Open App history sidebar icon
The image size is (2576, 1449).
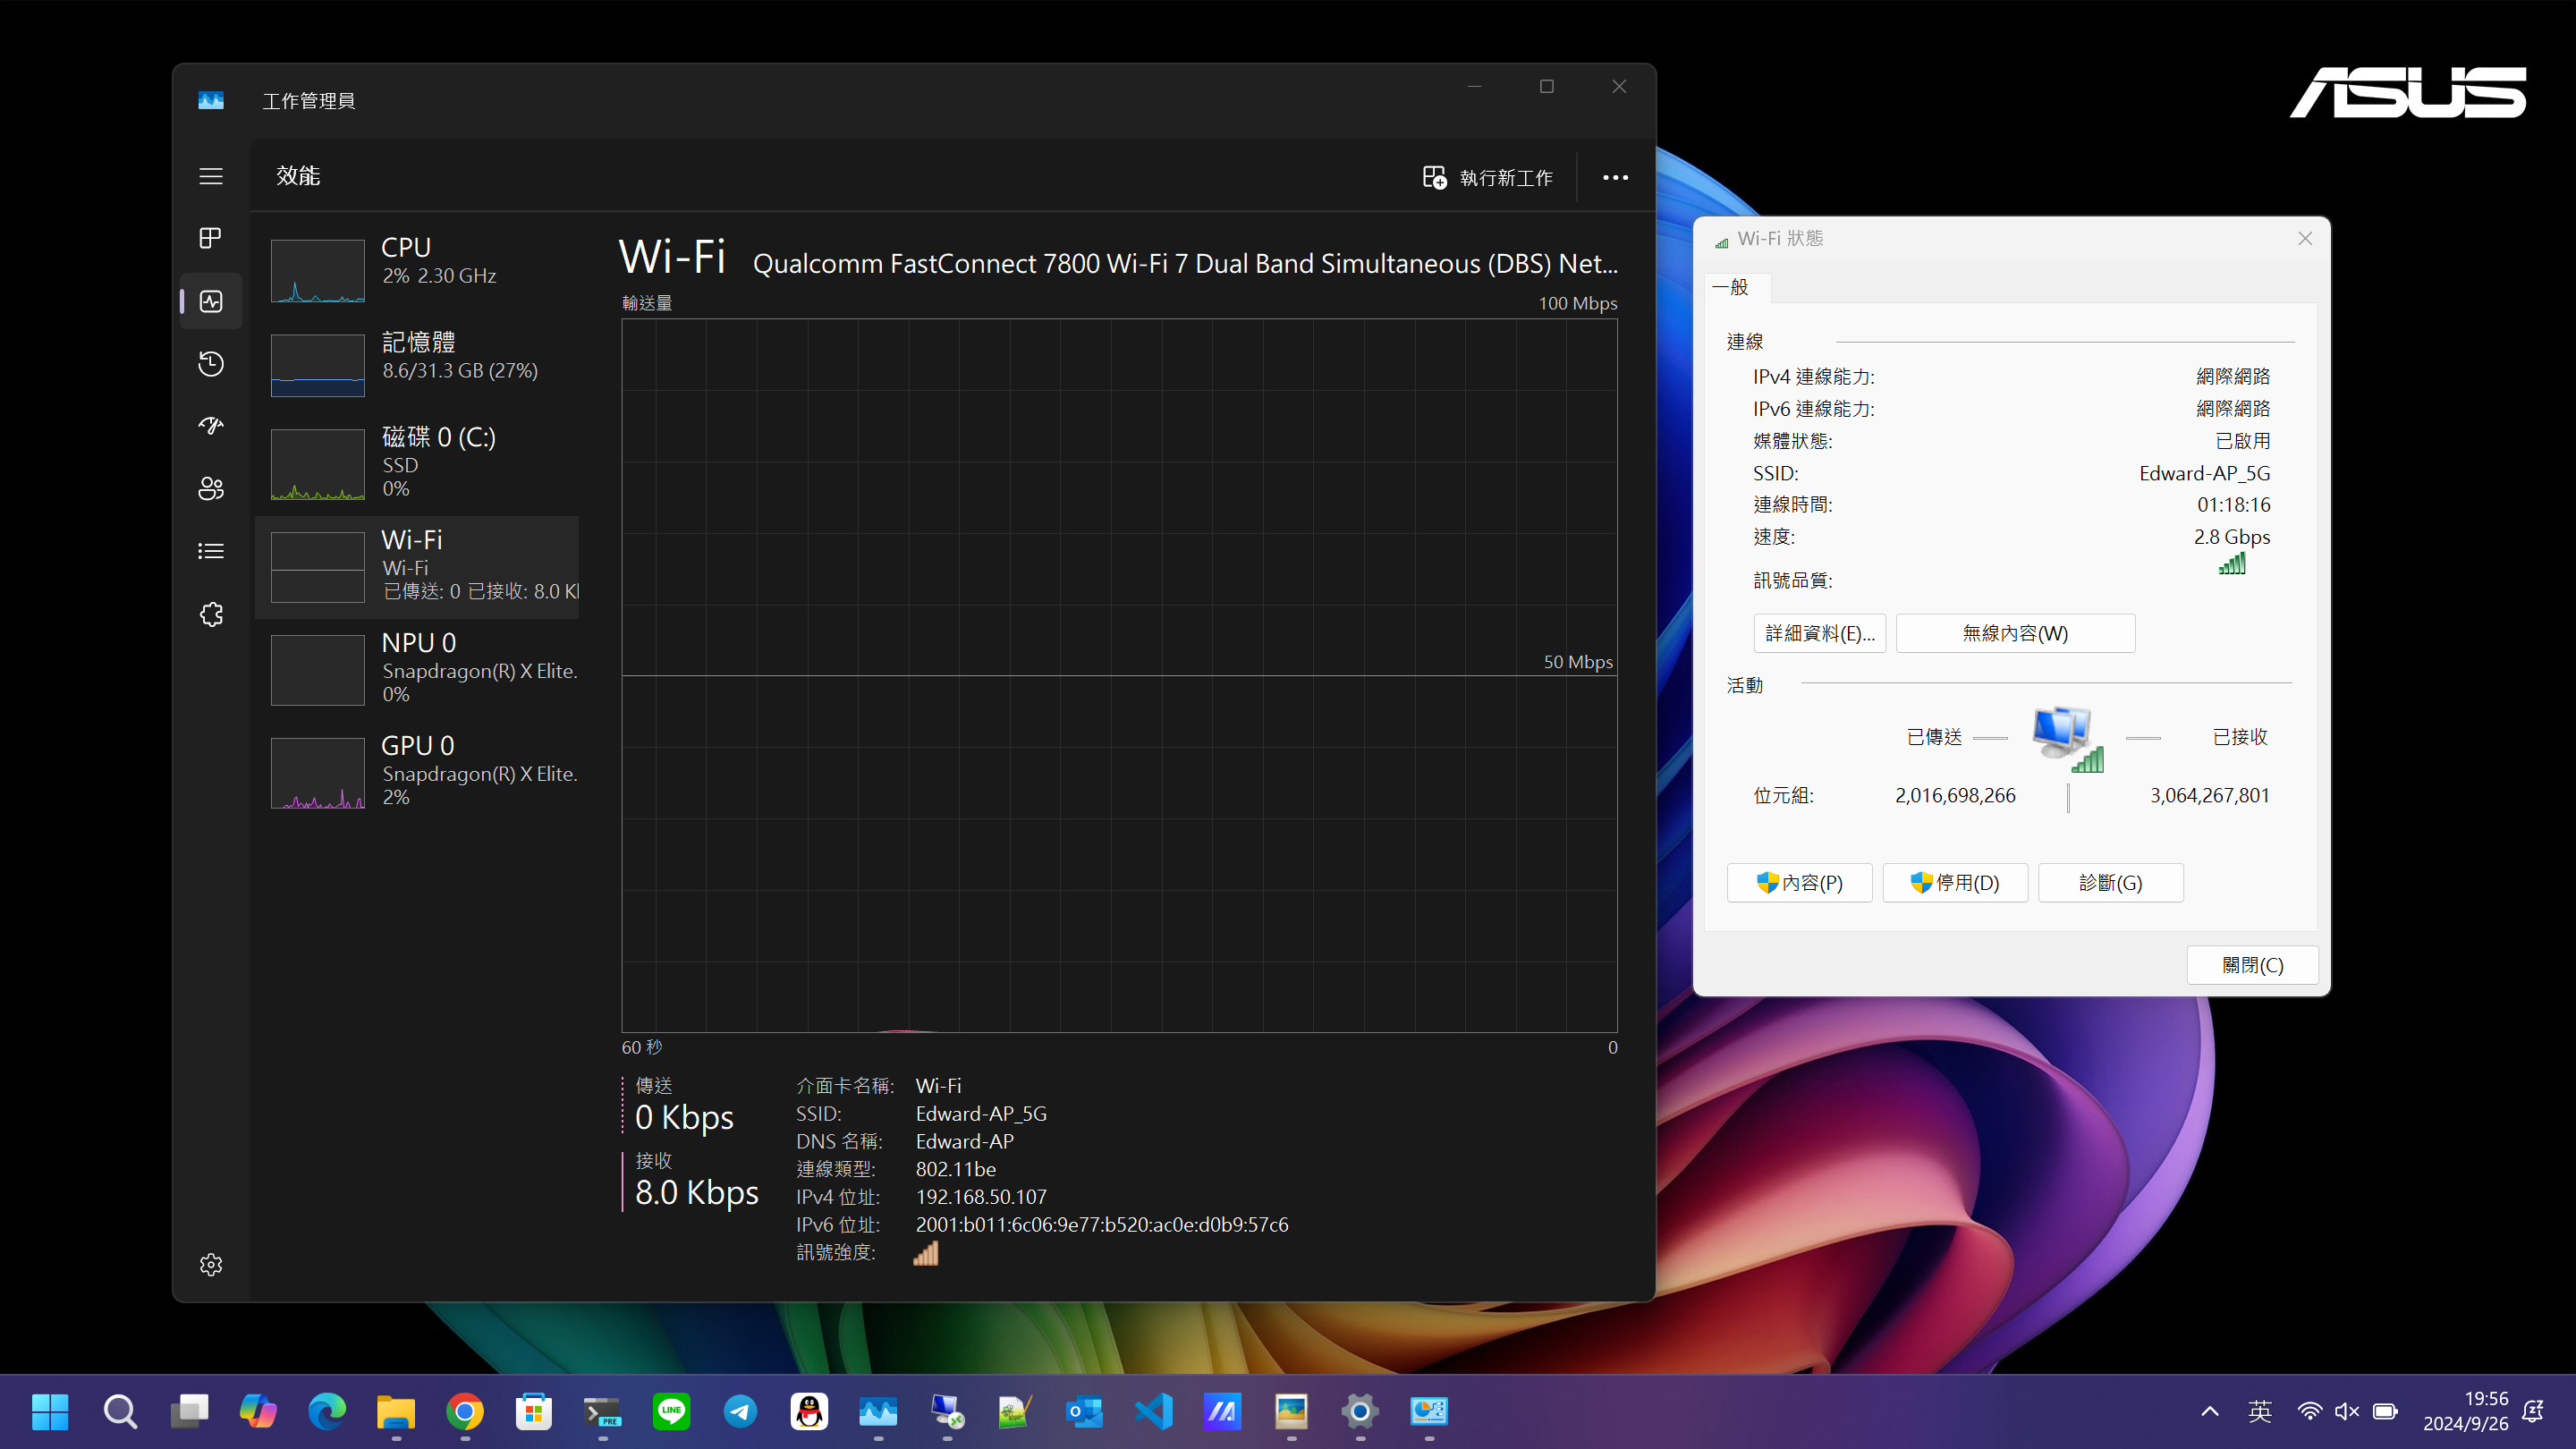(210, 364)
